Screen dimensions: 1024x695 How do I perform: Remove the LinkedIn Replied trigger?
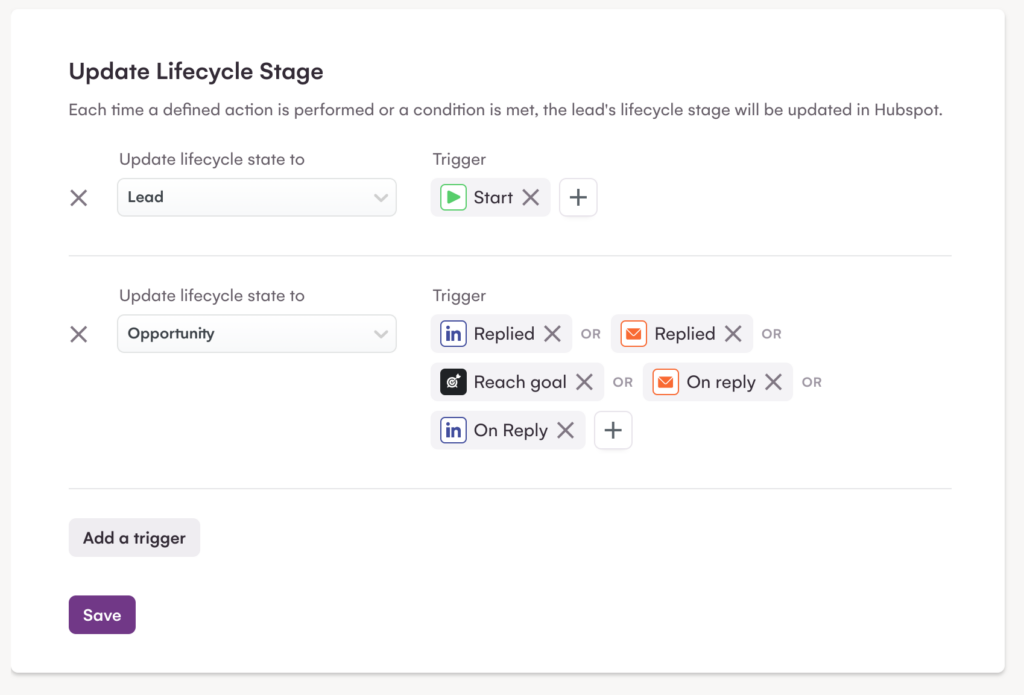point(552,334)
